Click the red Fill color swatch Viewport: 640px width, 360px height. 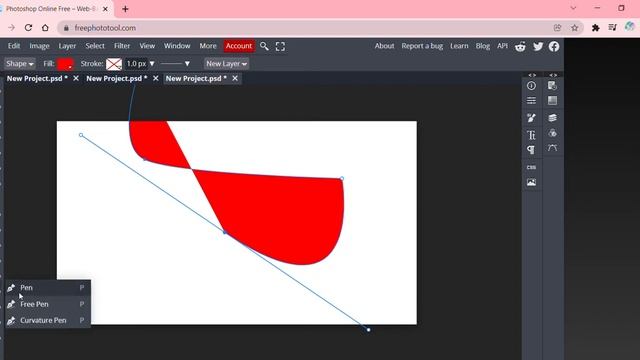(65, 64)
